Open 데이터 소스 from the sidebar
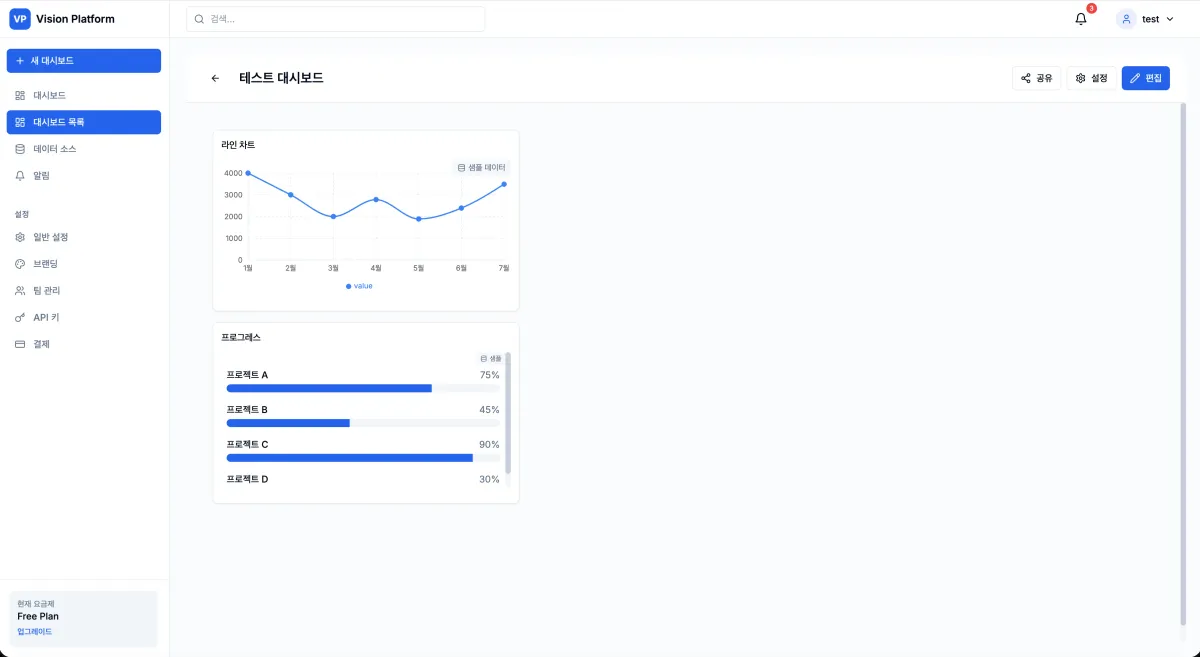The width and height of the screenshot is (1200, 657). (x=54, y=149)
